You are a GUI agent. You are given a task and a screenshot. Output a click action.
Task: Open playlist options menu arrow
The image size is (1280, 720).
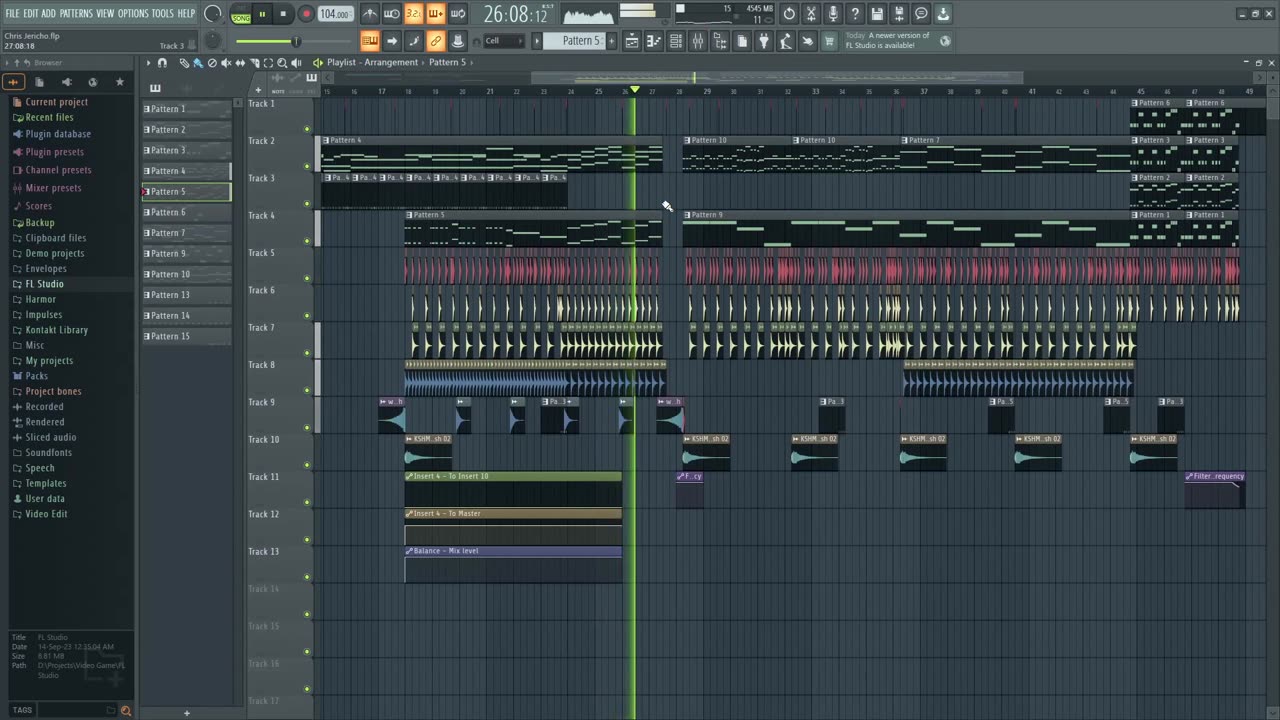148,63
